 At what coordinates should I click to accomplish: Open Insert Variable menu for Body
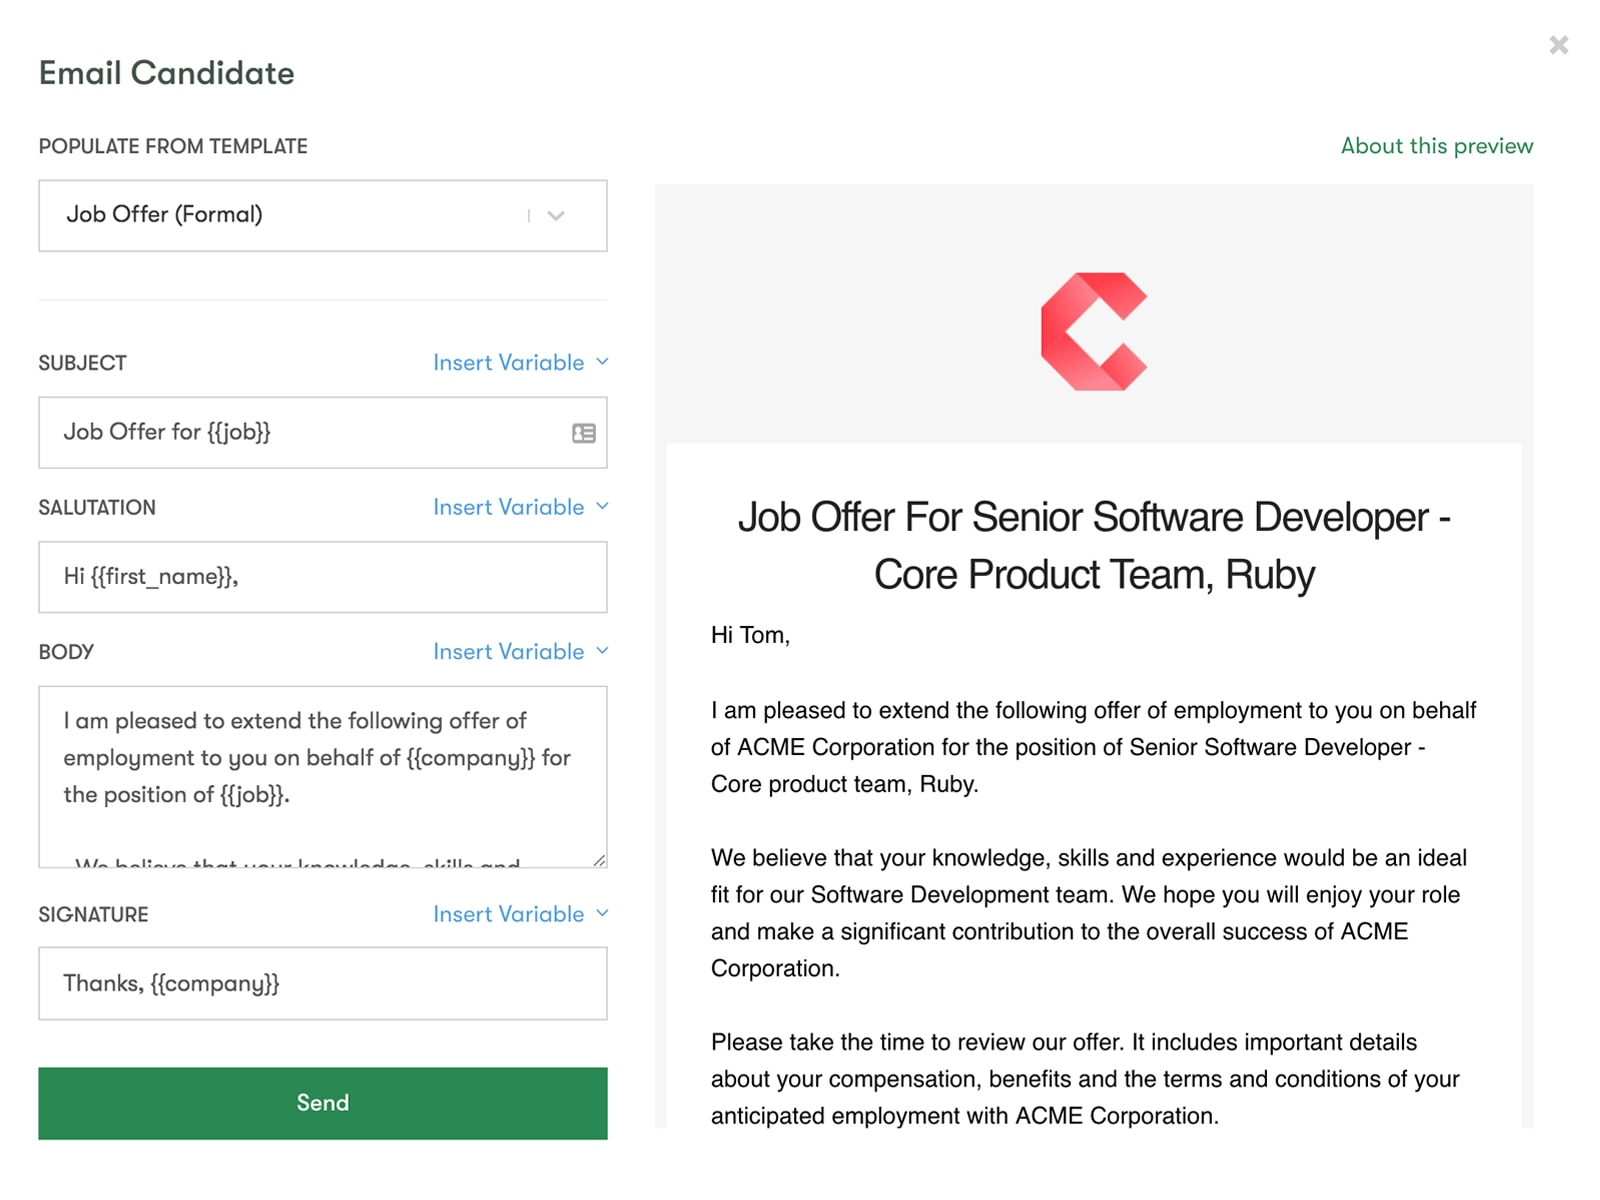(x=508, y=652)
